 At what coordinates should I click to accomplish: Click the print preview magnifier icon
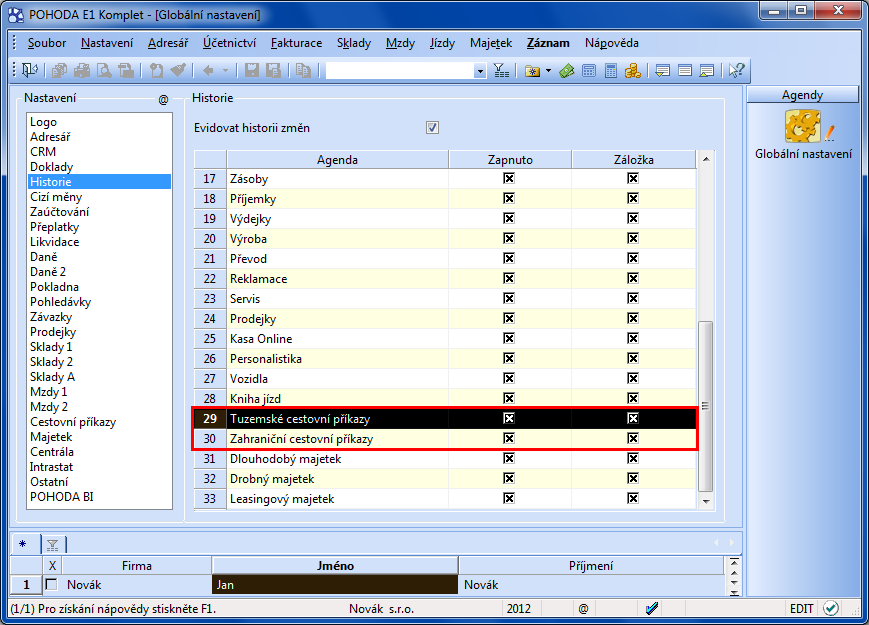[104, 70]
